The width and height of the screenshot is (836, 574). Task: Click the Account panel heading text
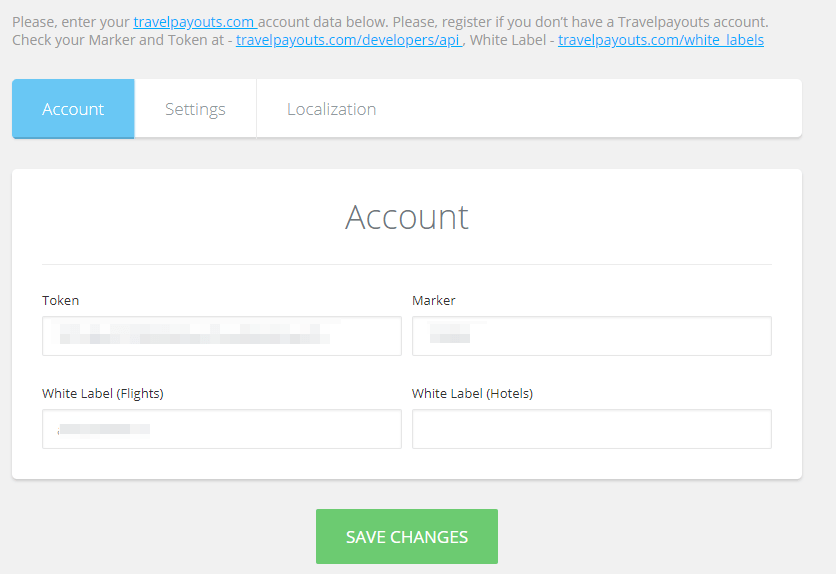tap(407, 217)
